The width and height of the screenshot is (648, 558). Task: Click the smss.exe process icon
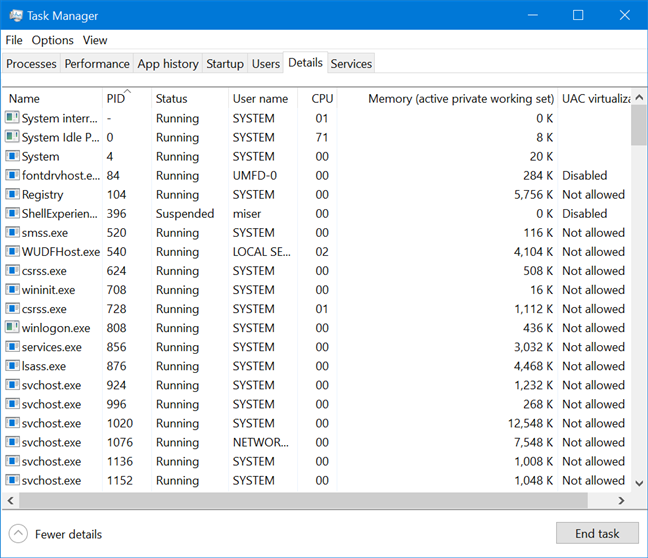click(x=12, y=232)
